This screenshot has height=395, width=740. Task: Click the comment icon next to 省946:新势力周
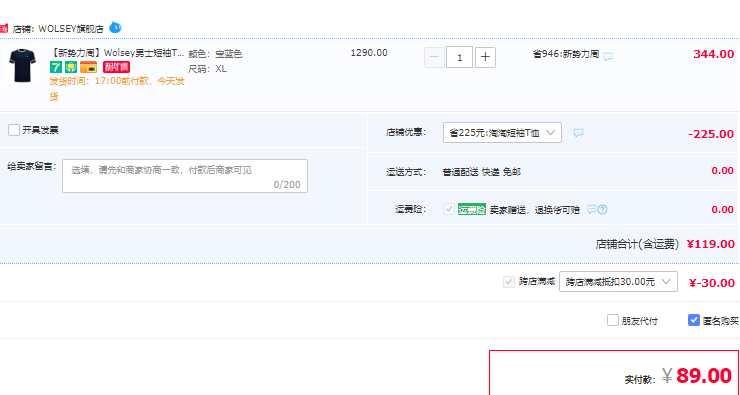click(x=608, y=56)
